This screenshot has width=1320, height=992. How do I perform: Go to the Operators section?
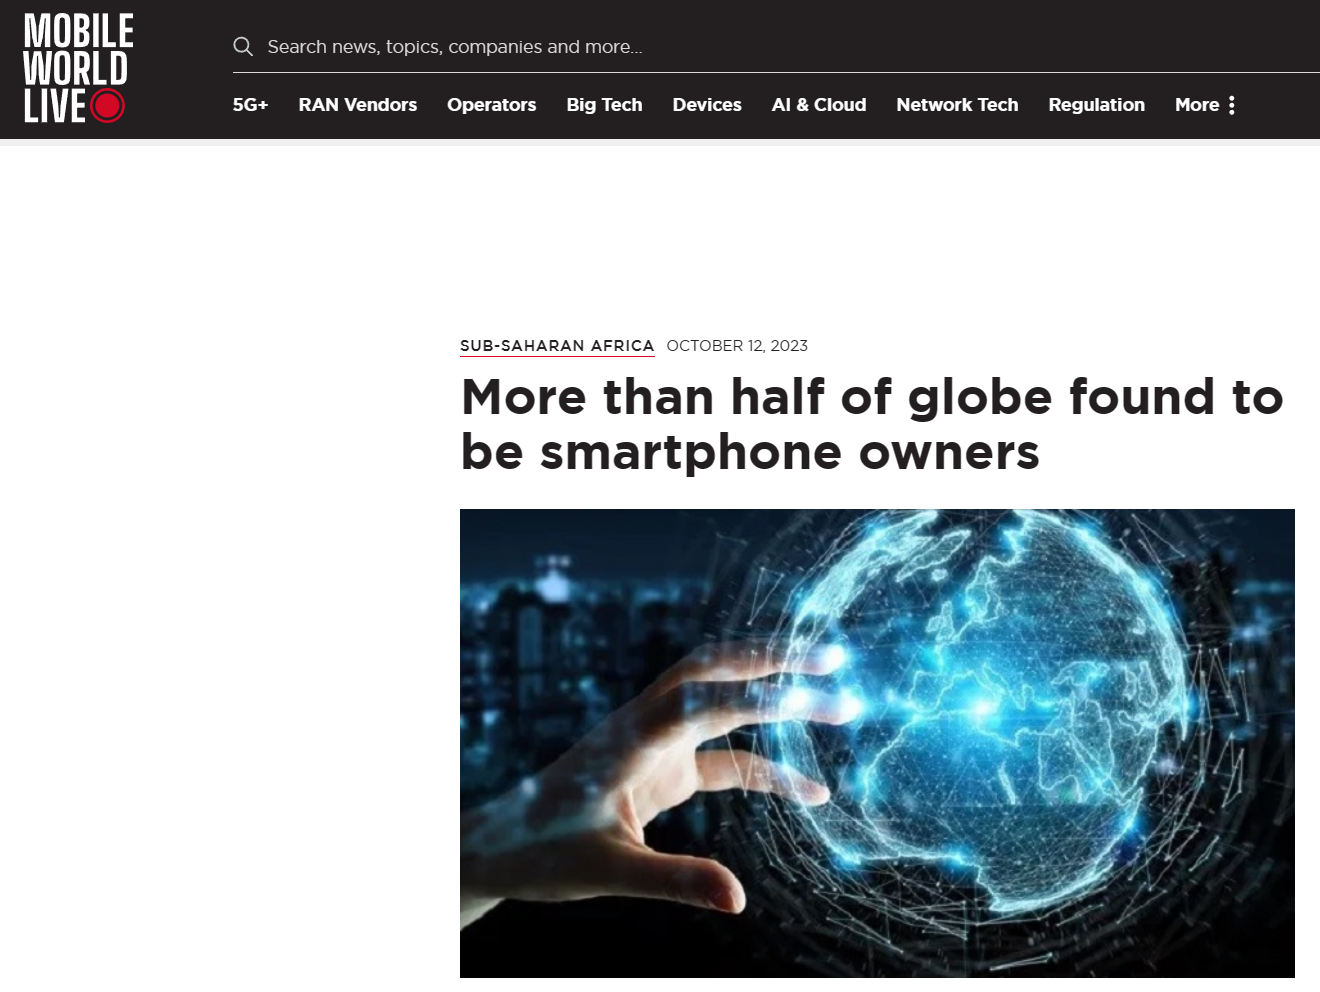click(491, 105)
